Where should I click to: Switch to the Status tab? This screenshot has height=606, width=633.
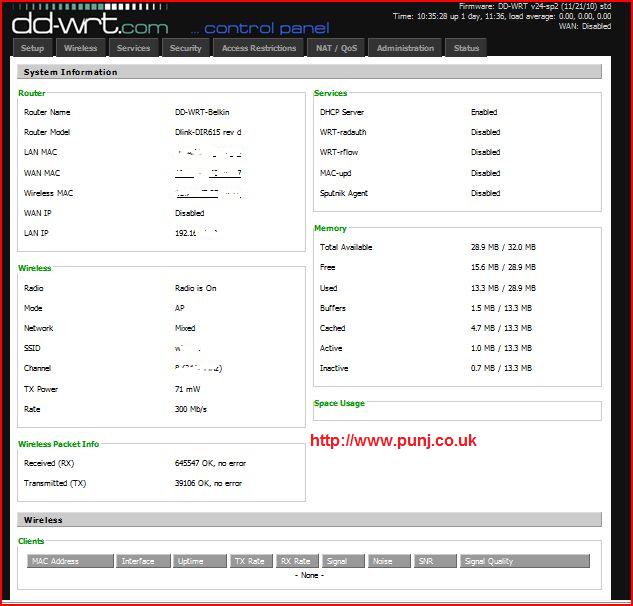[x=466, y=48]
